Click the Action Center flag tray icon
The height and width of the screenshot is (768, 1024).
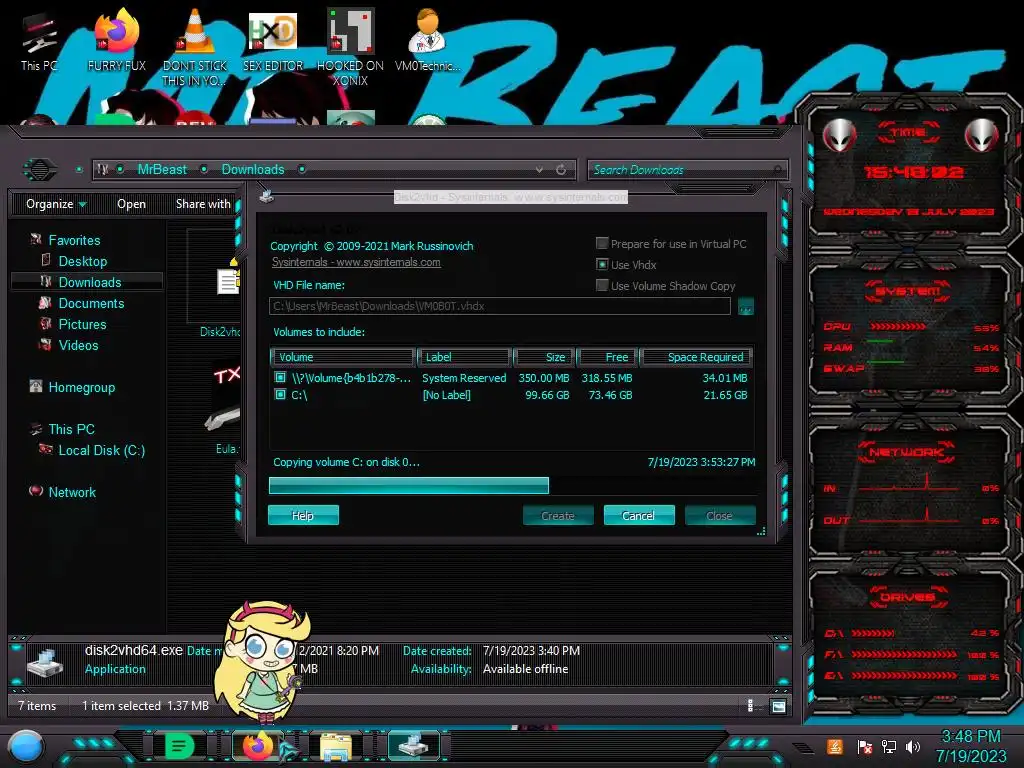pyautogui.click(x=864, y=746)
